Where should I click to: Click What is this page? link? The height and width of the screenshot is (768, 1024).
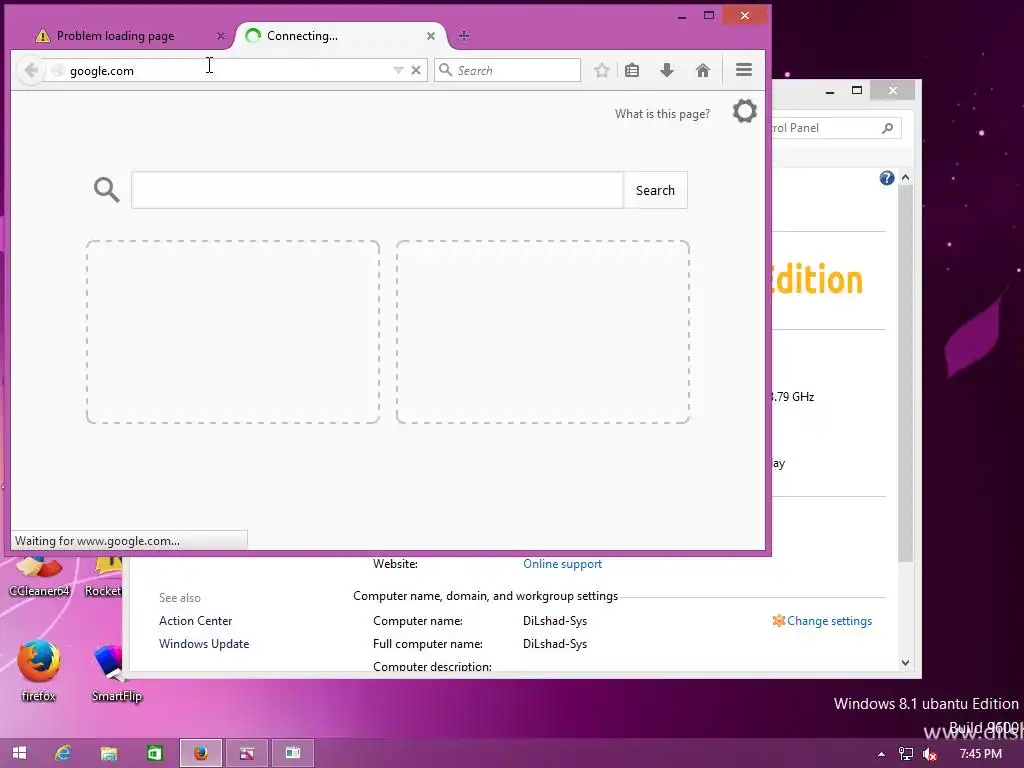662,114
